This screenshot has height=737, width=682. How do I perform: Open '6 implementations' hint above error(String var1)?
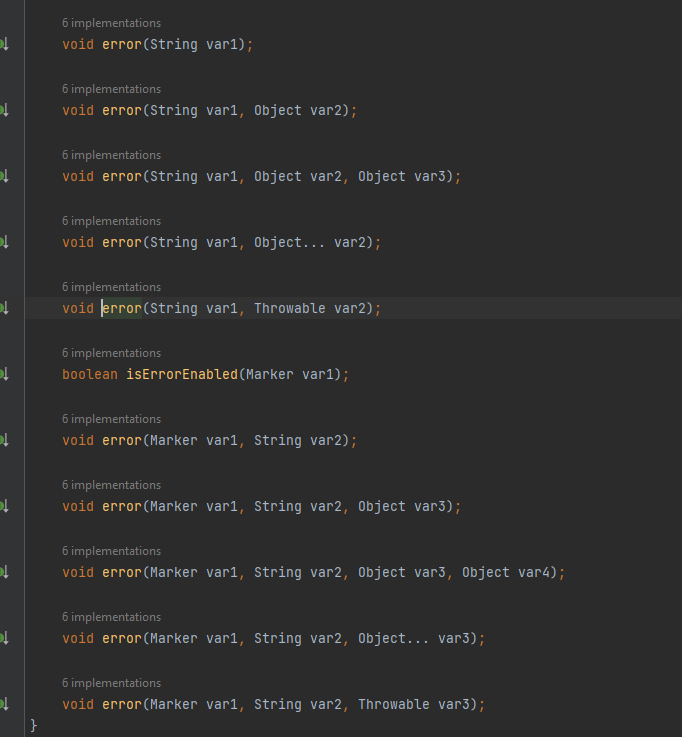[x=111, y=23]
